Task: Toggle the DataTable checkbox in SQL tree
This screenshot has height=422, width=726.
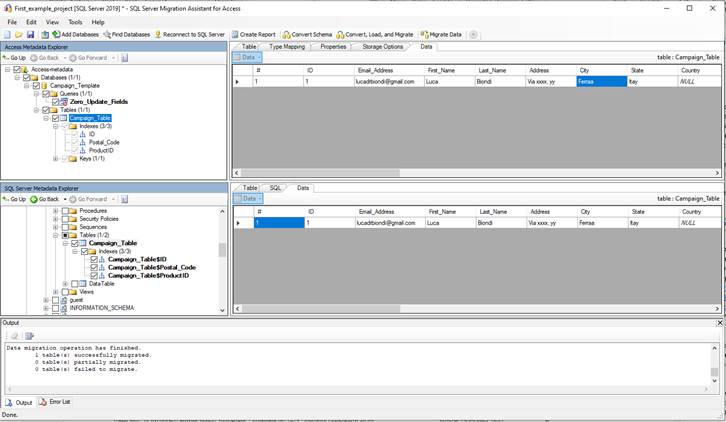Action: tap(75, 283)
